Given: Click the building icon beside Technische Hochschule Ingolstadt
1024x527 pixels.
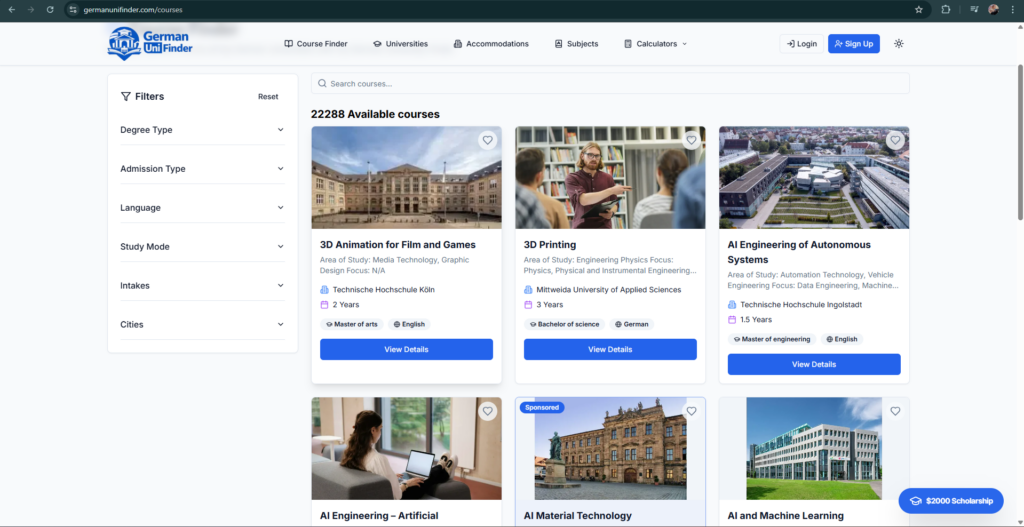Looking at the screenshot, I should pos(731,305).
